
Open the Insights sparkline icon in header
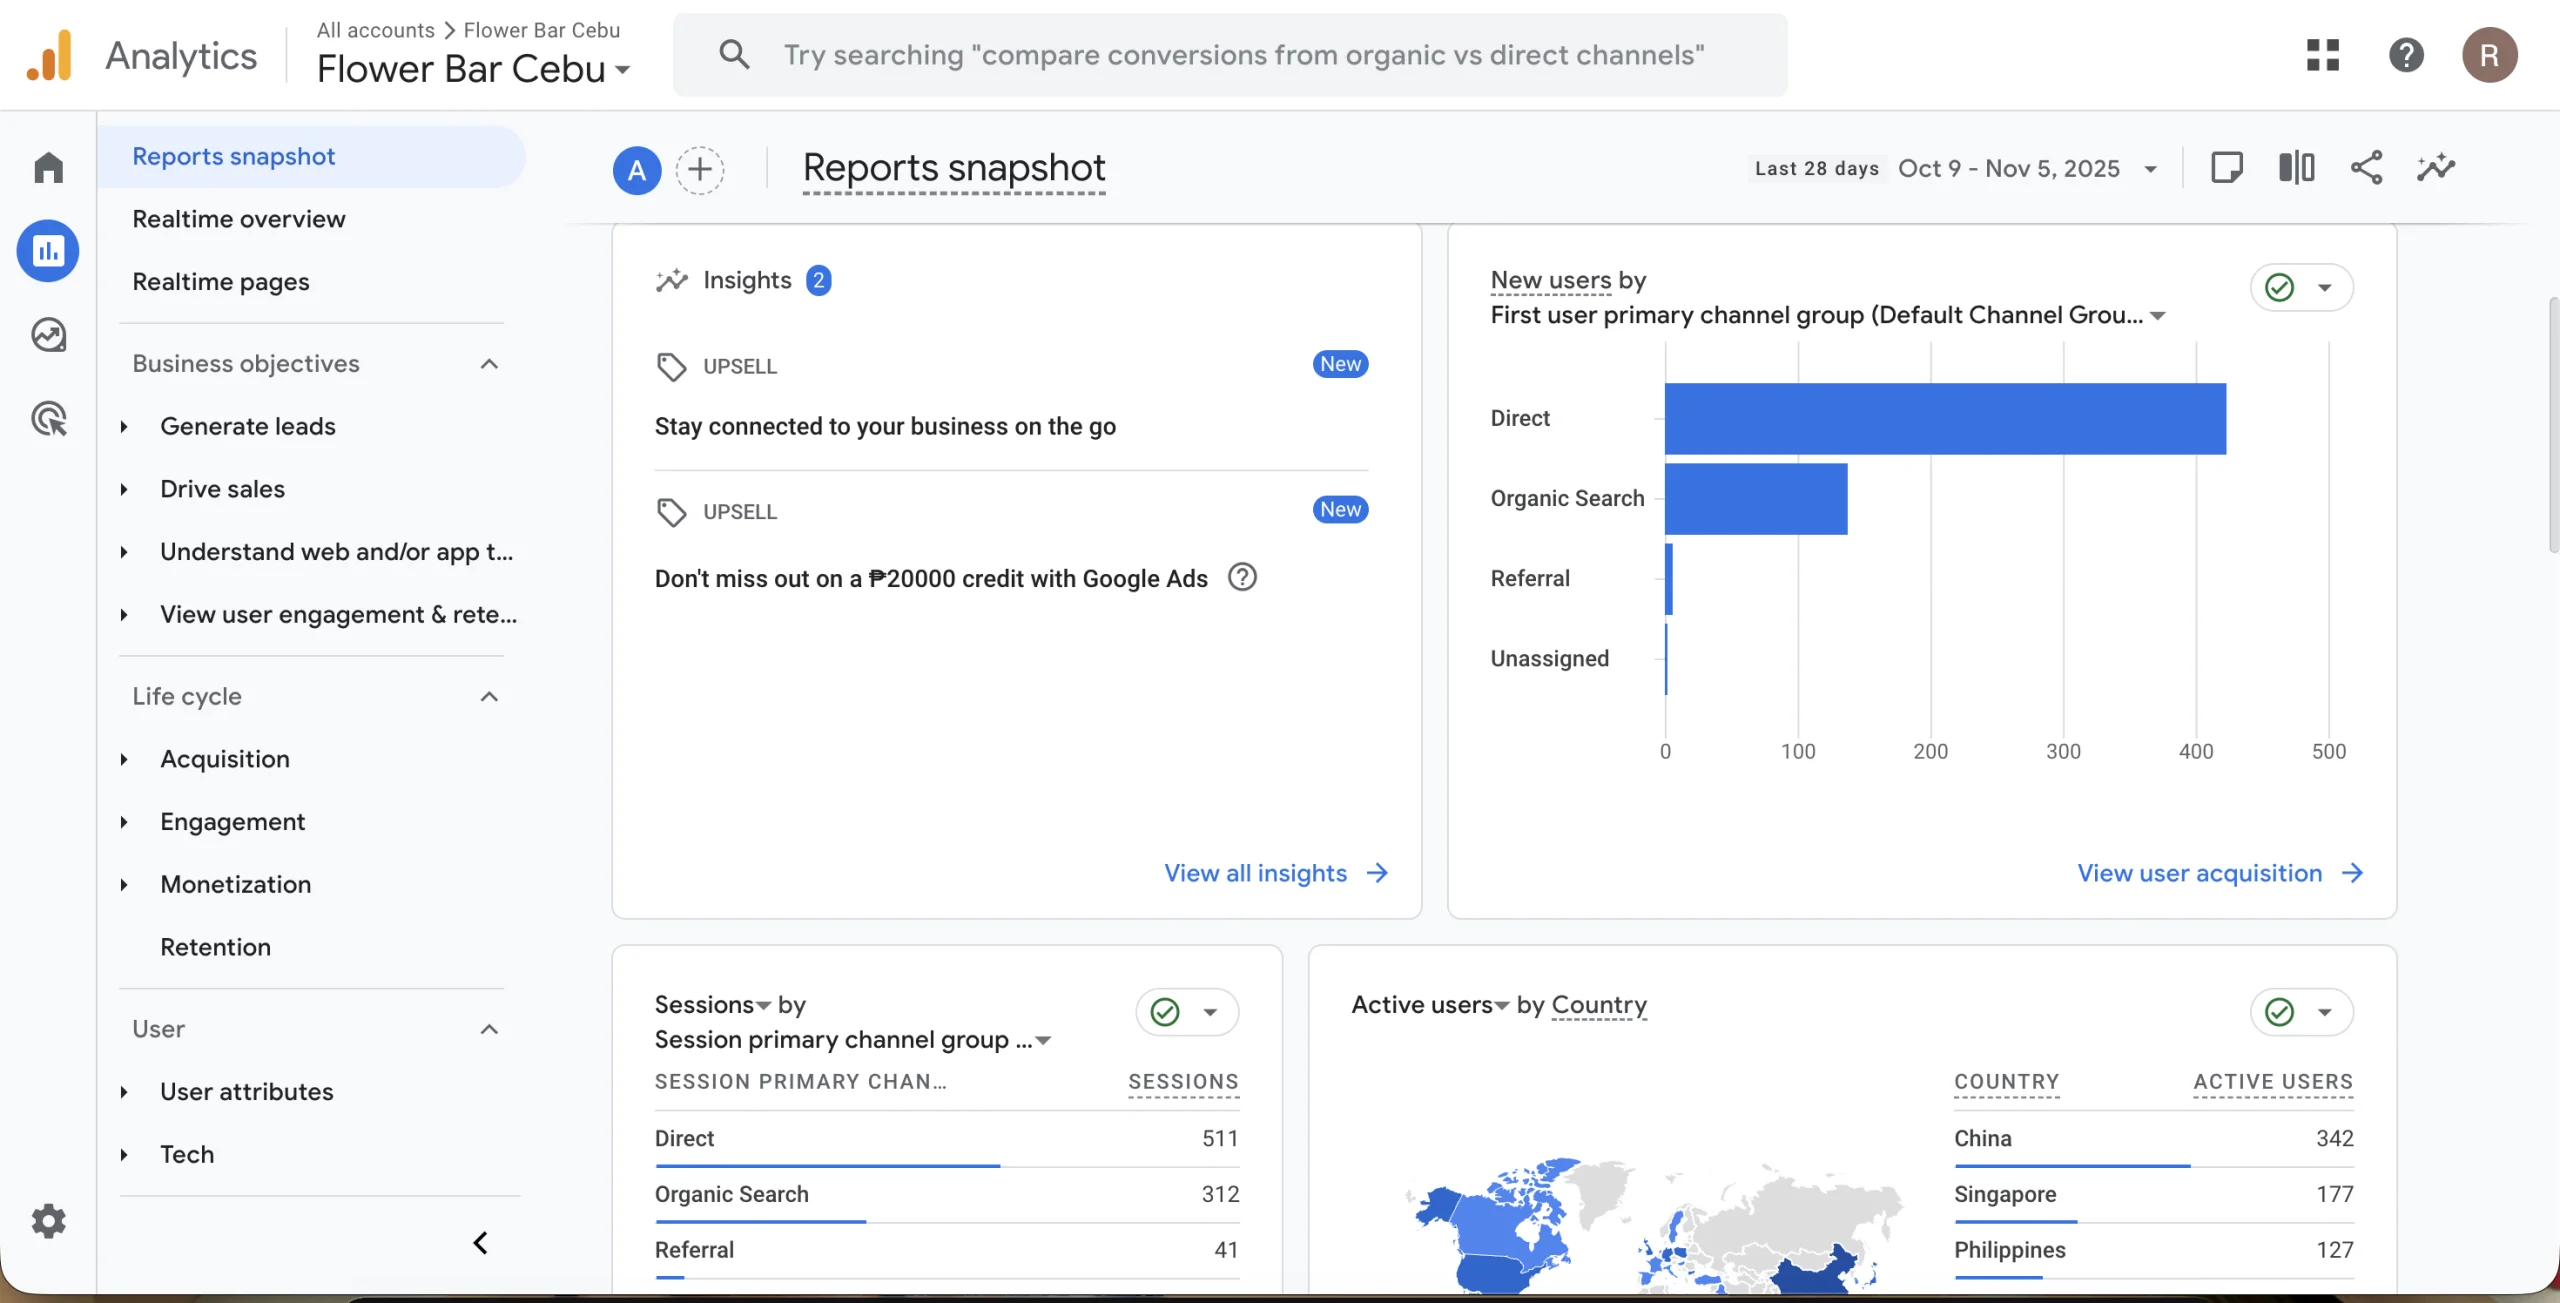2436,168
